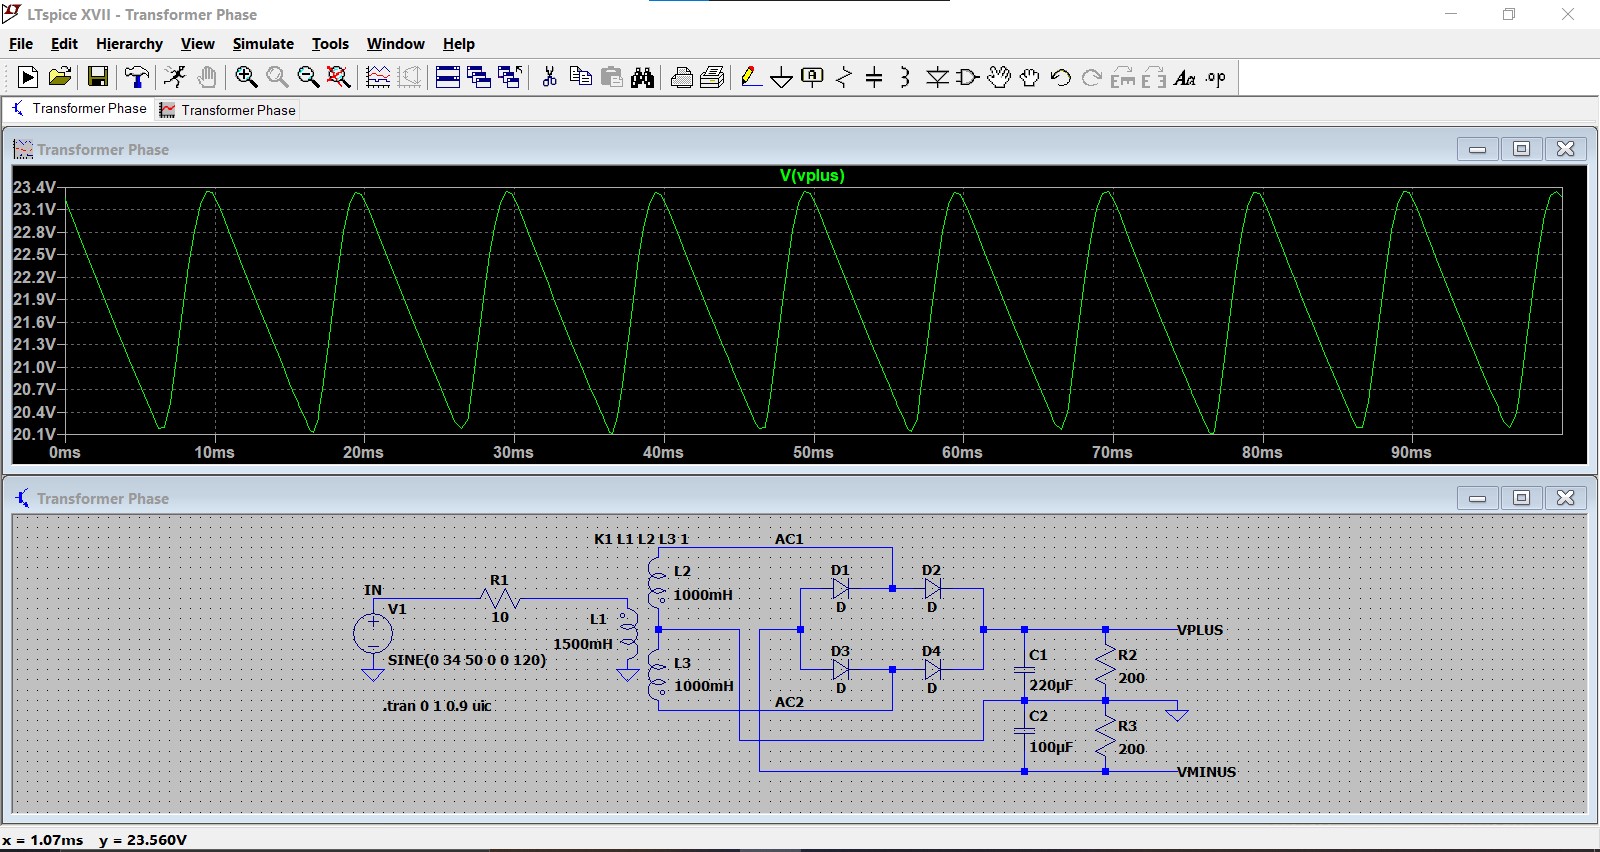The height and width of the screenshot is (852, 1600).
Task: Click the IN net label
Action: pyautogui.click(x=373, y=590)
